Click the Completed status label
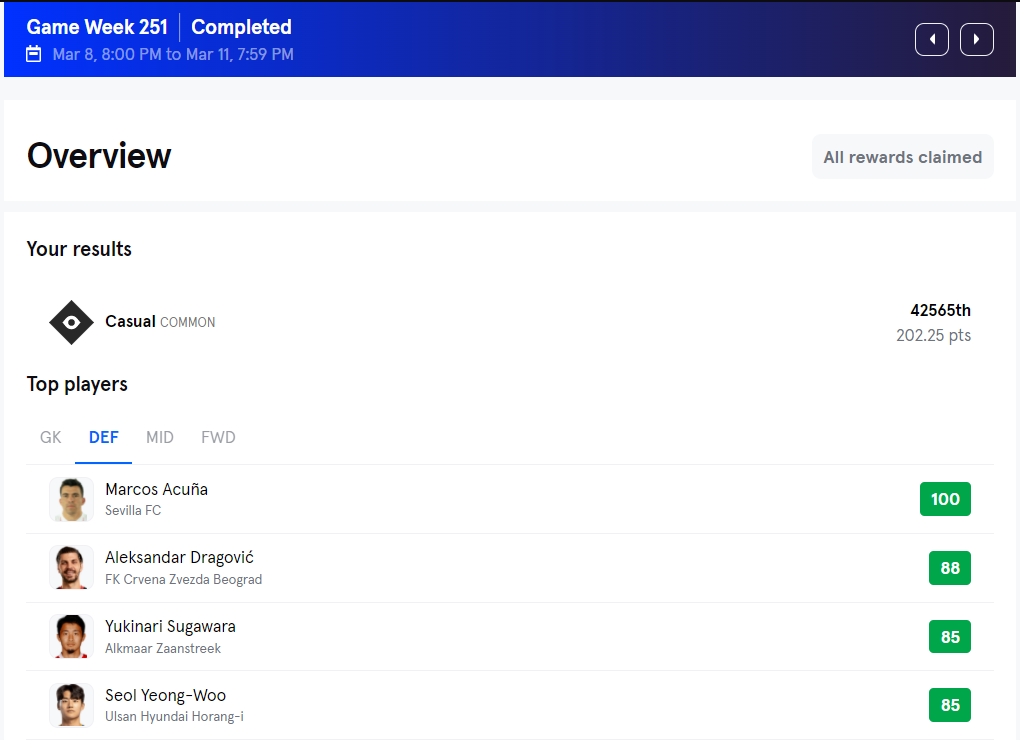This screenshot has width=1020, height=740. 241,27
